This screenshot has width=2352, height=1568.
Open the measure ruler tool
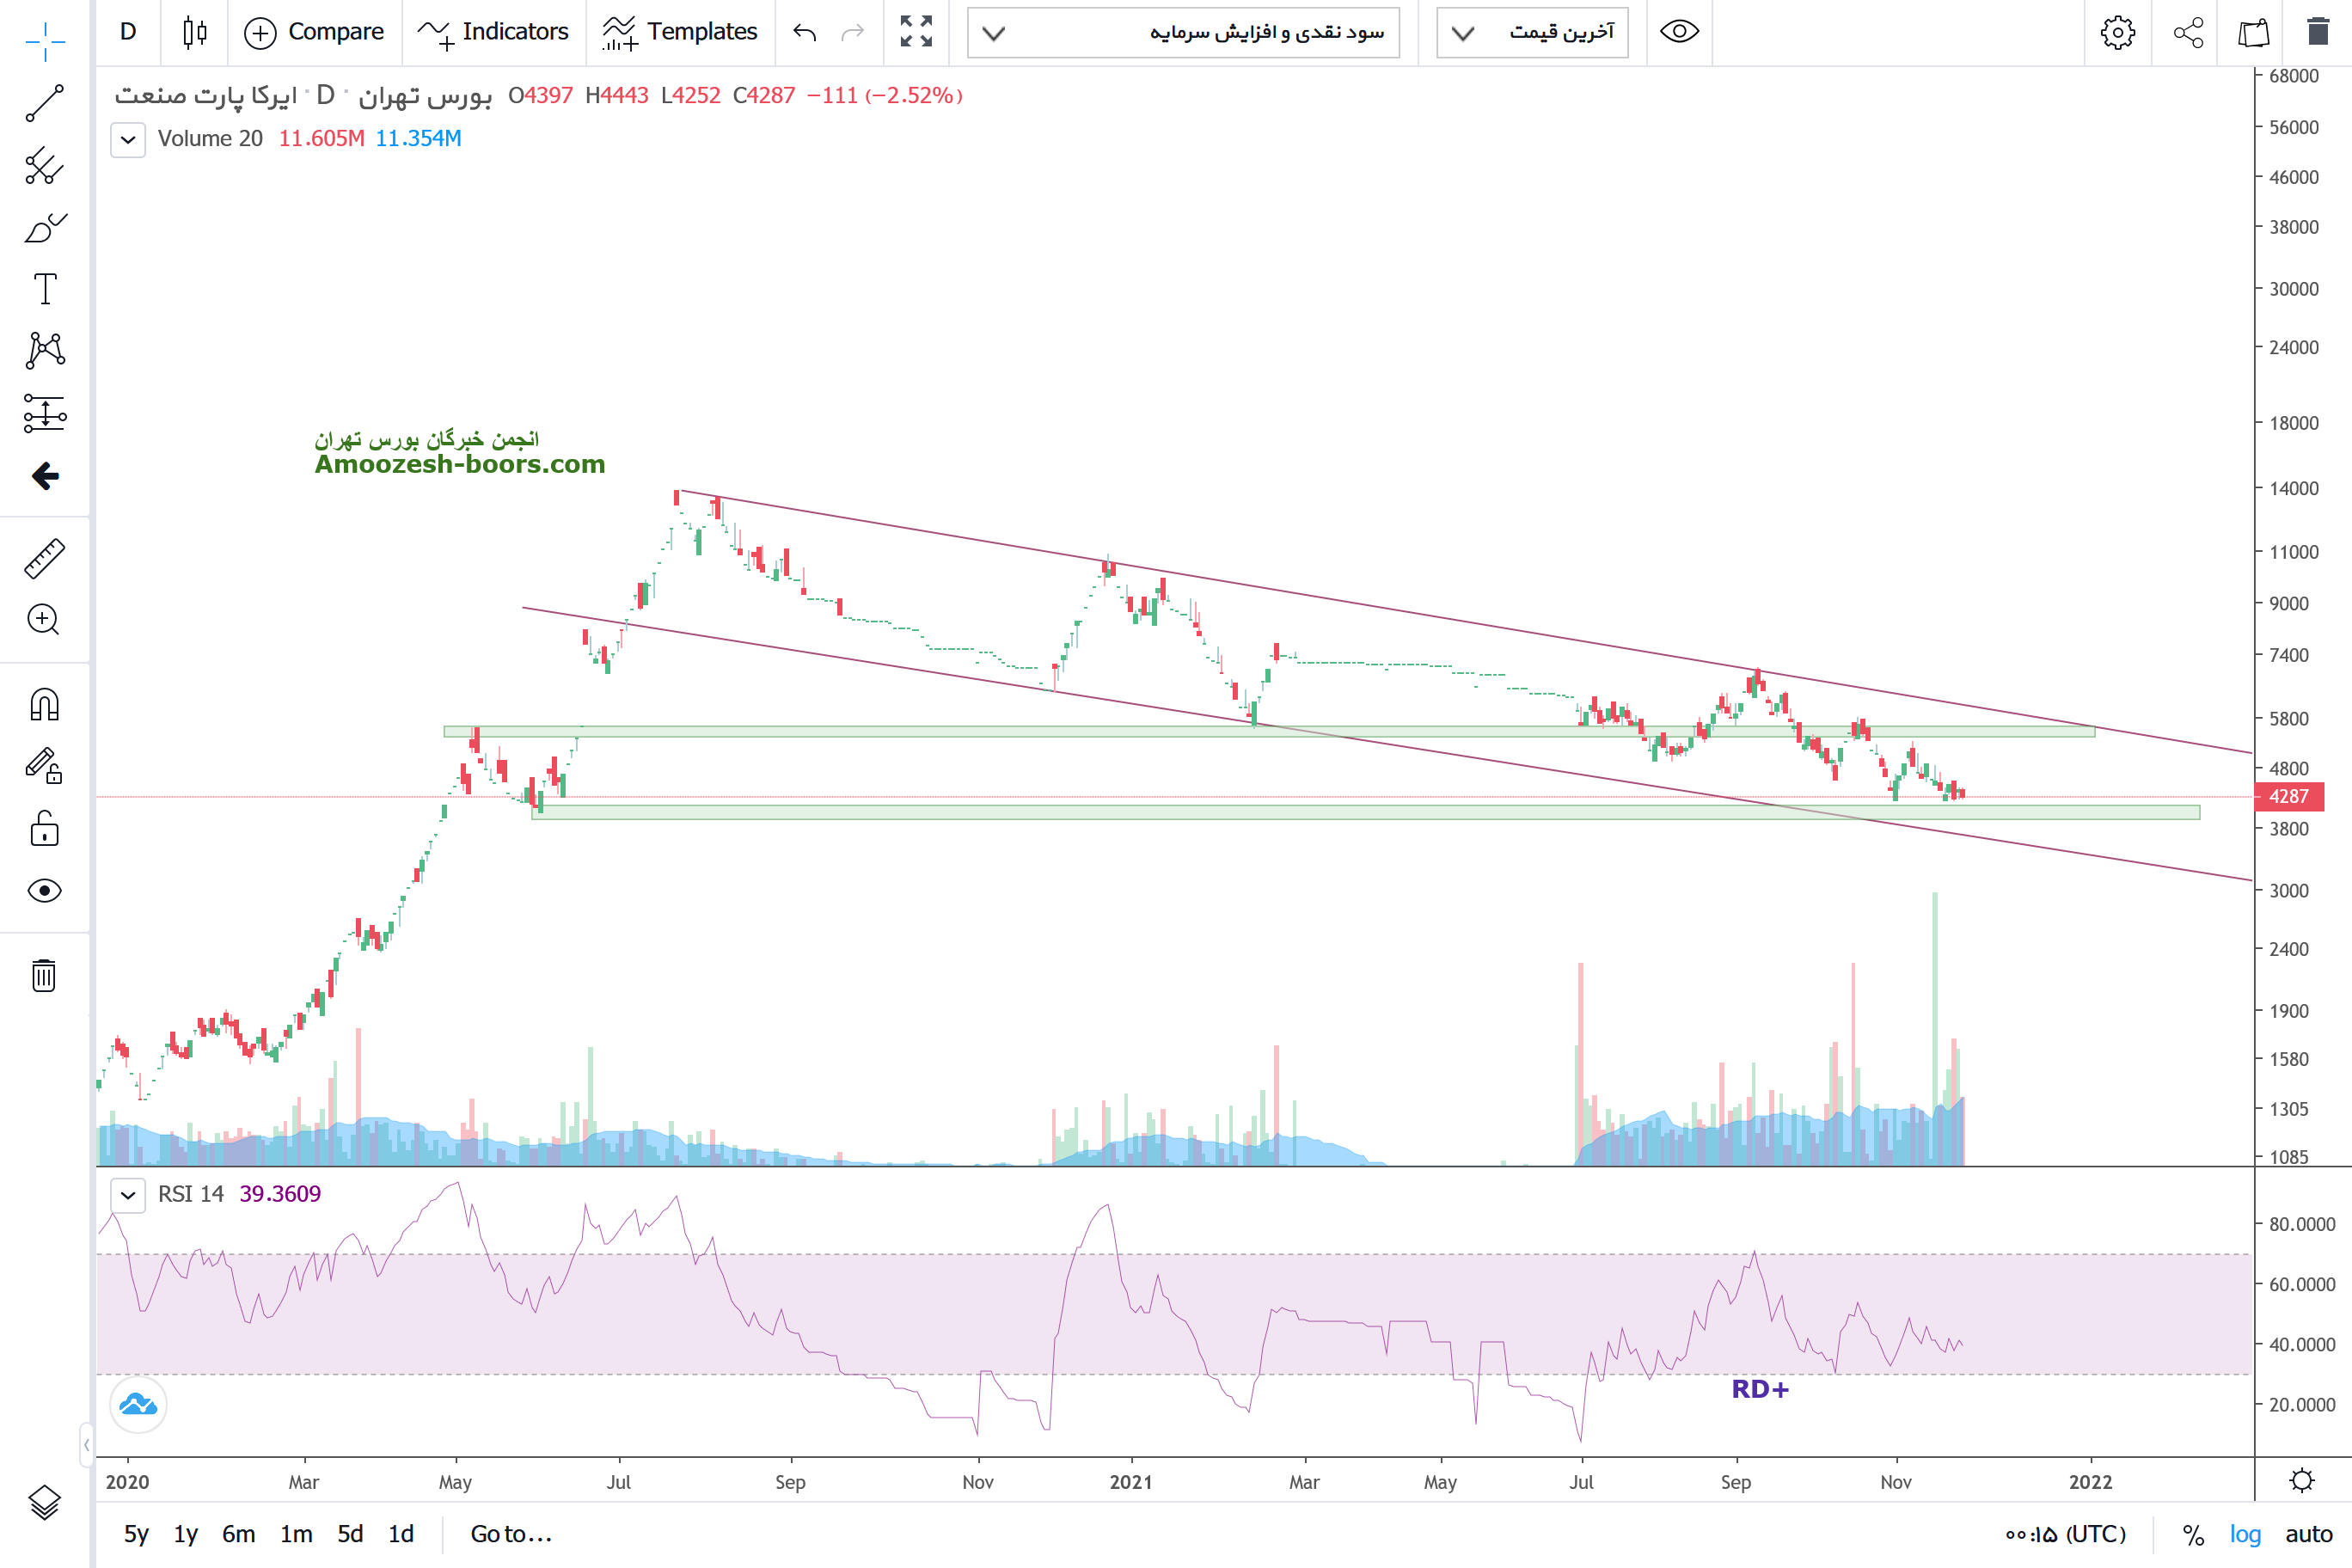click(45, 559)
